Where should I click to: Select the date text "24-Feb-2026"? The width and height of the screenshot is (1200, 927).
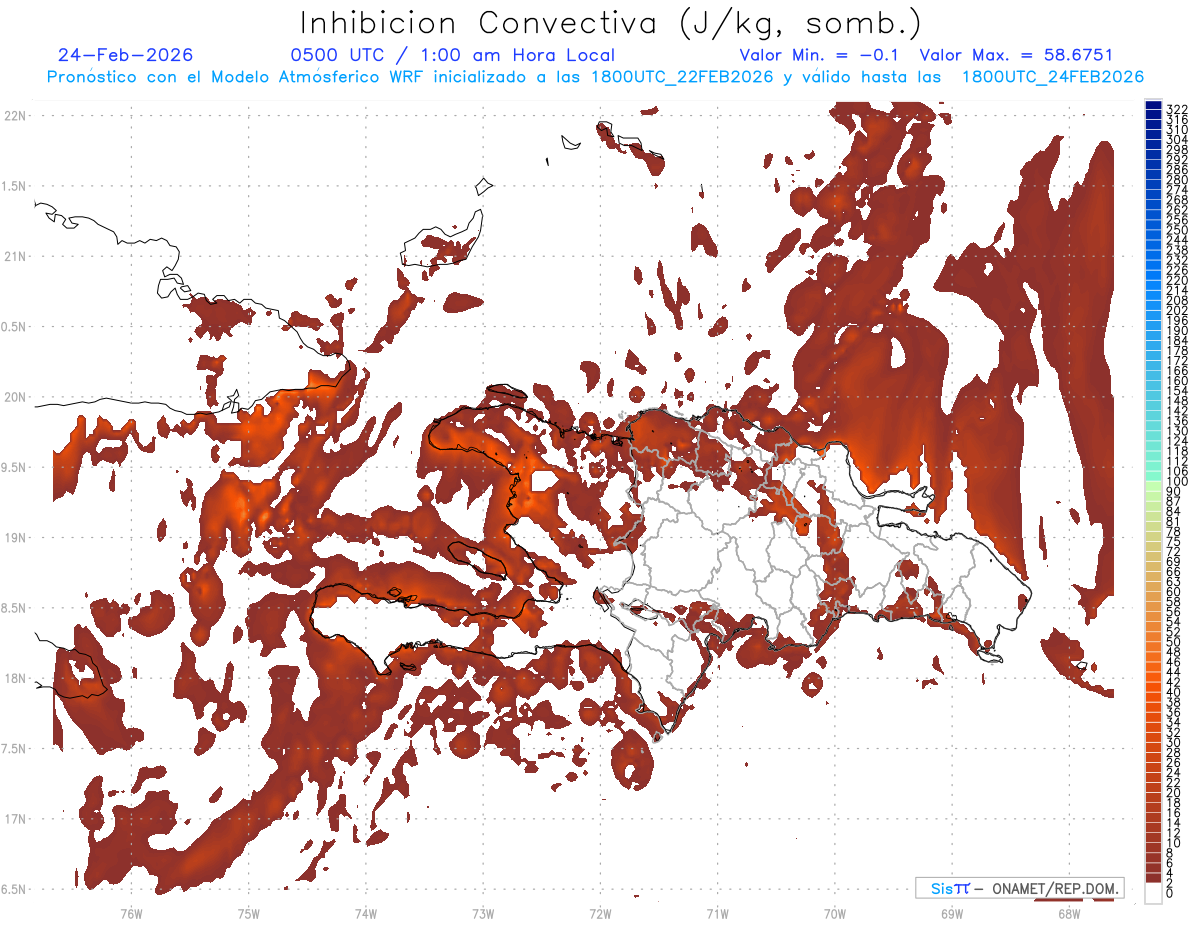(126, 55)
